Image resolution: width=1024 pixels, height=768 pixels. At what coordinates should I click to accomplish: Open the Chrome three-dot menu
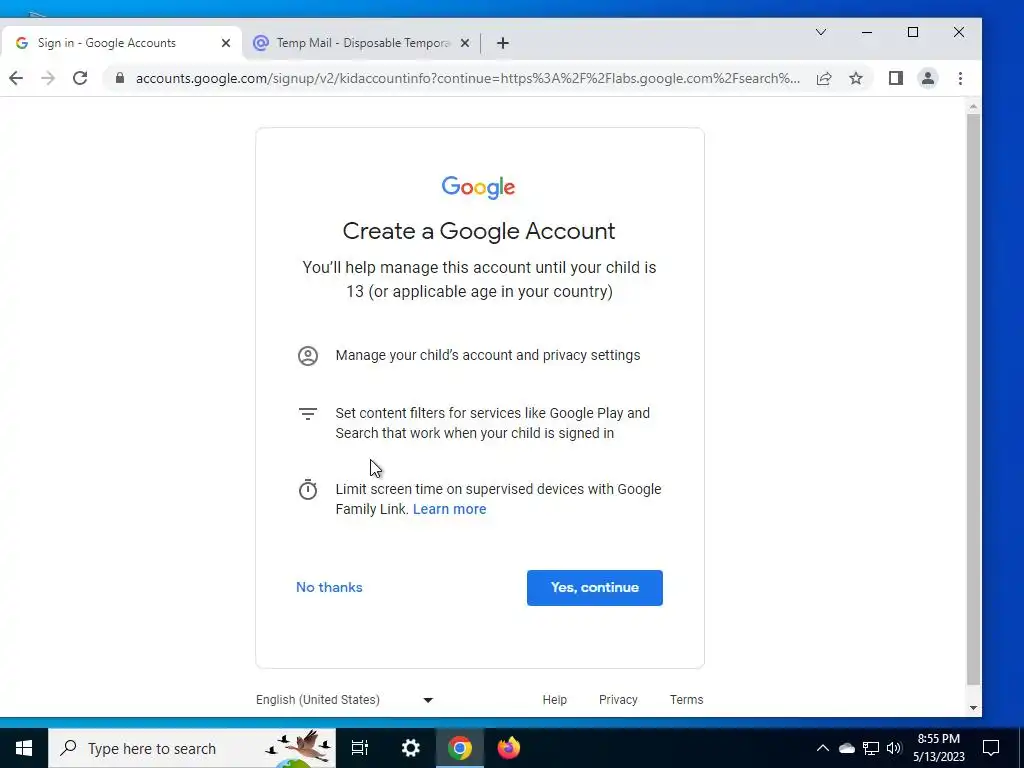pos(960,78)
